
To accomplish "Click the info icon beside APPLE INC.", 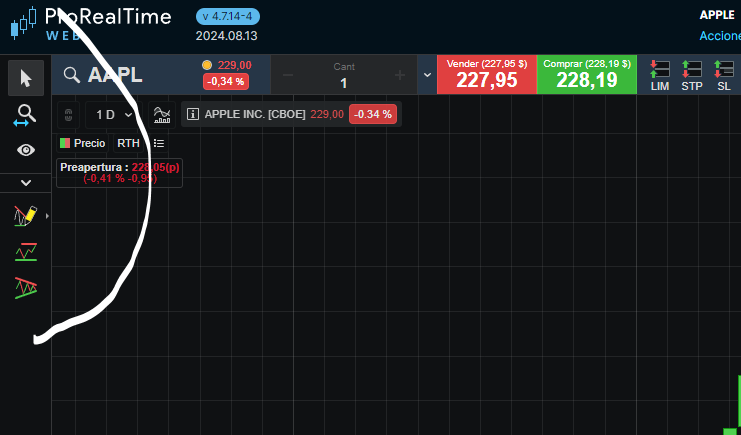I will 193,114.
